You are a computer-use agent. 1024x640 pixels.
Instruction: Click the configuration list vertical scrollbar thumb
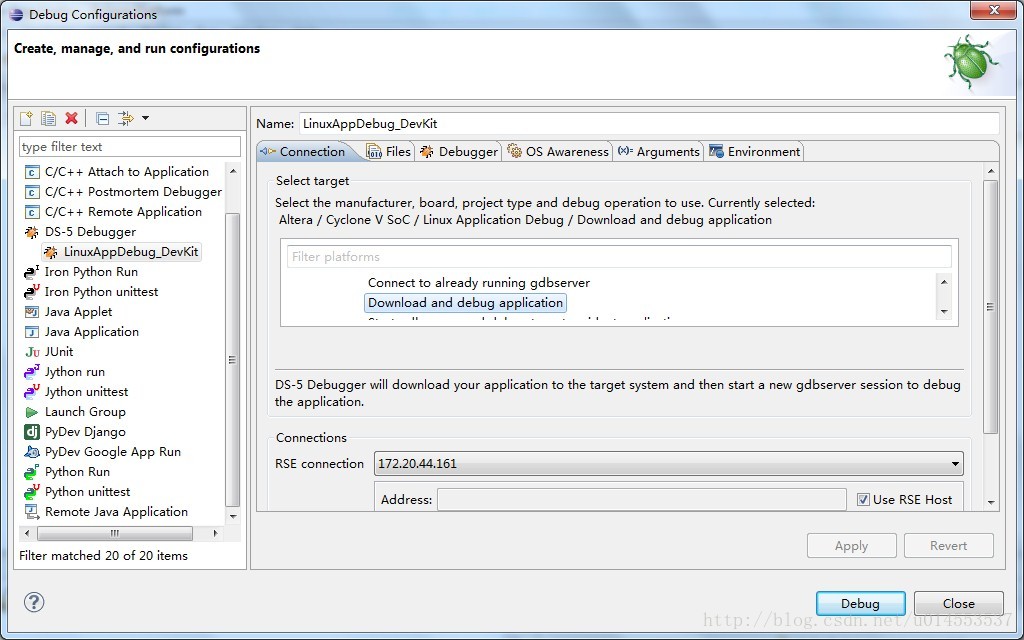click(x=232, y=359)
